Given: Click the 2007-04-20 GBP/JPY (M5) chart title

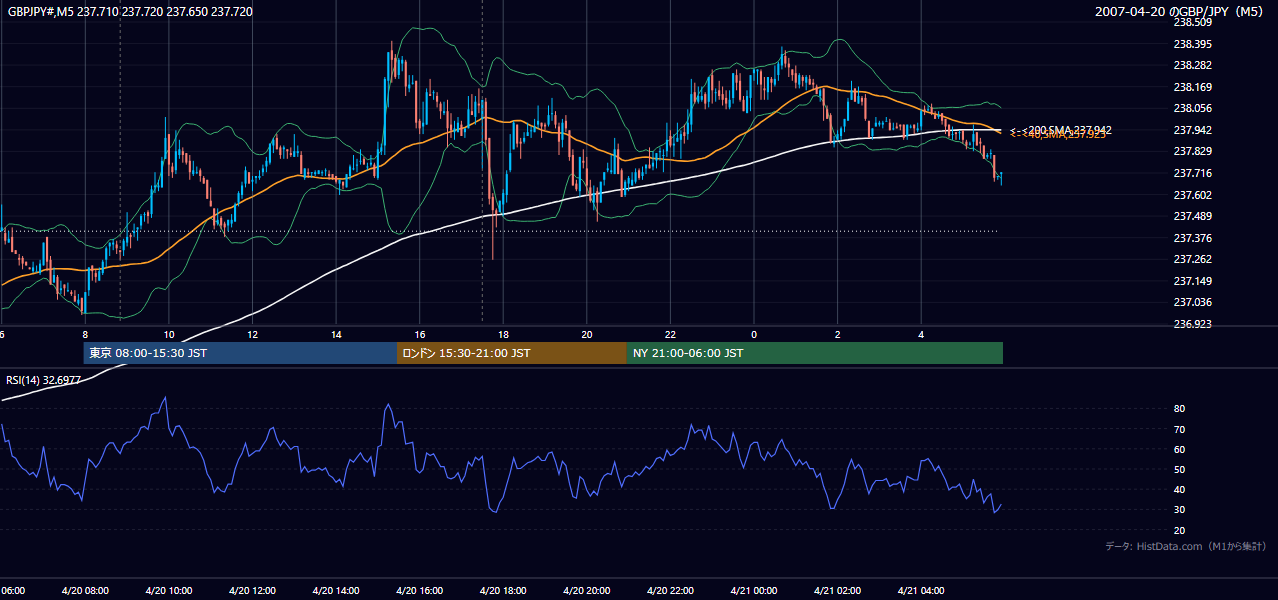Looking at the screenshot, I should tap(1181, 12).
